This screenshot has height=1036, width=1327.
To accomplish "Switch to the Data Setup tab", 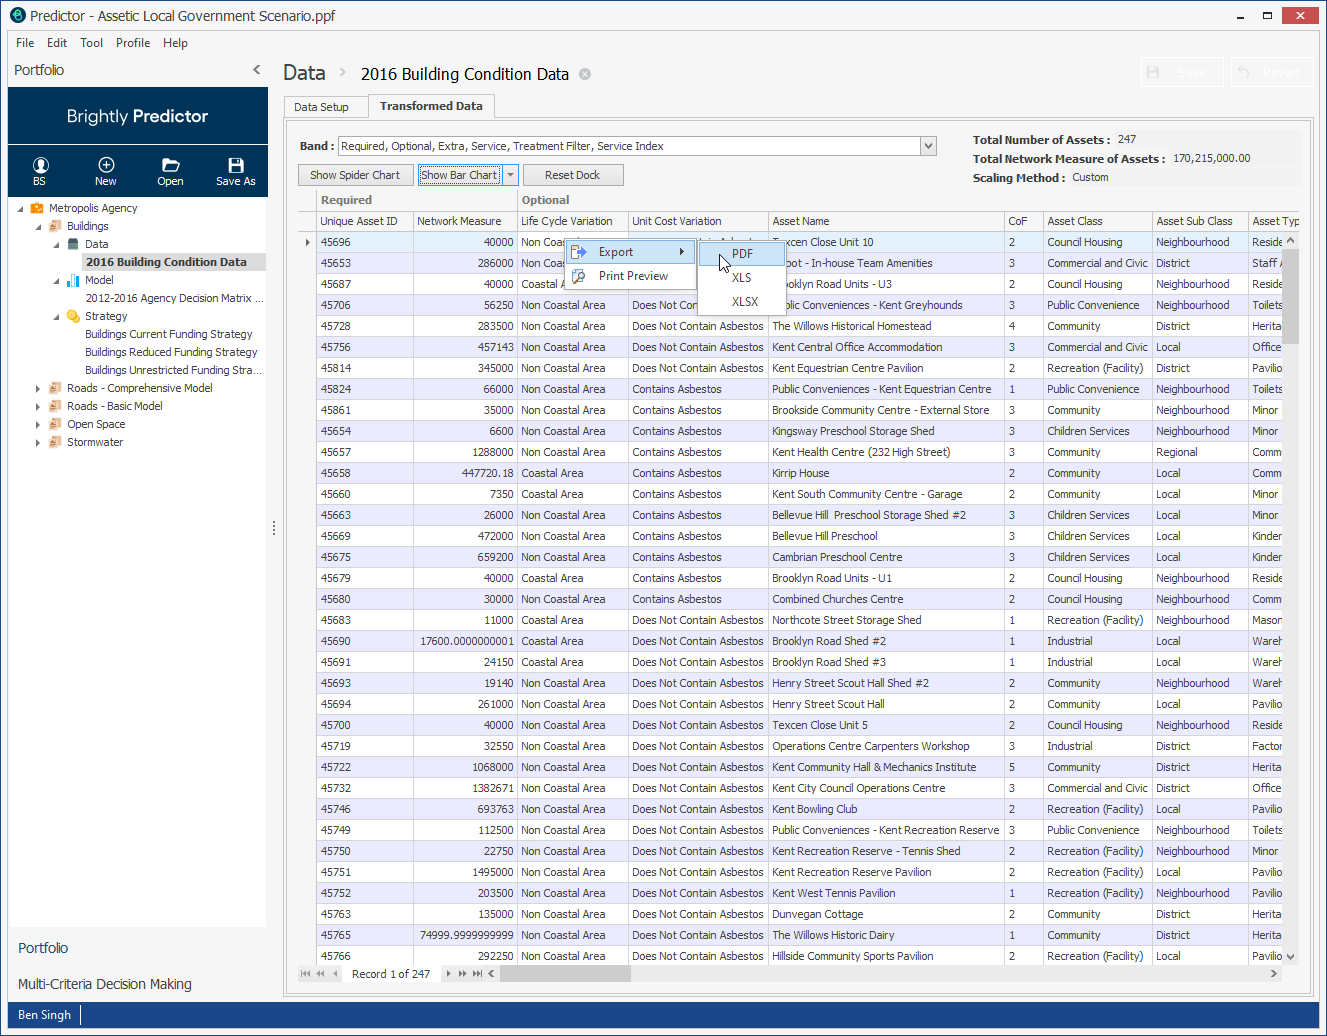I will [324, 106].
